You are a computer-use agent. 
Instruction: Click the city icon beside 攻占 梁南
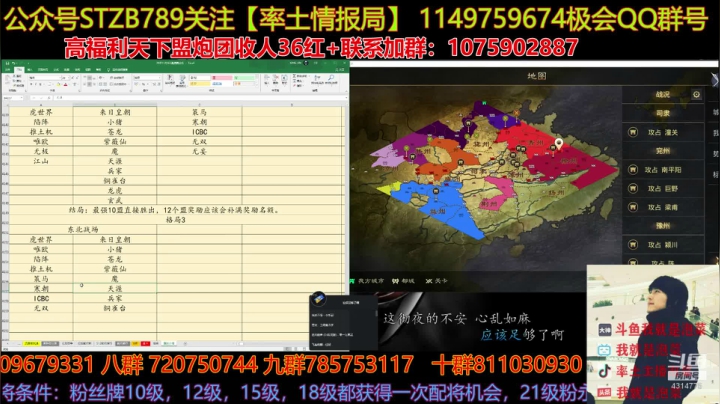(x=633, y=208)
